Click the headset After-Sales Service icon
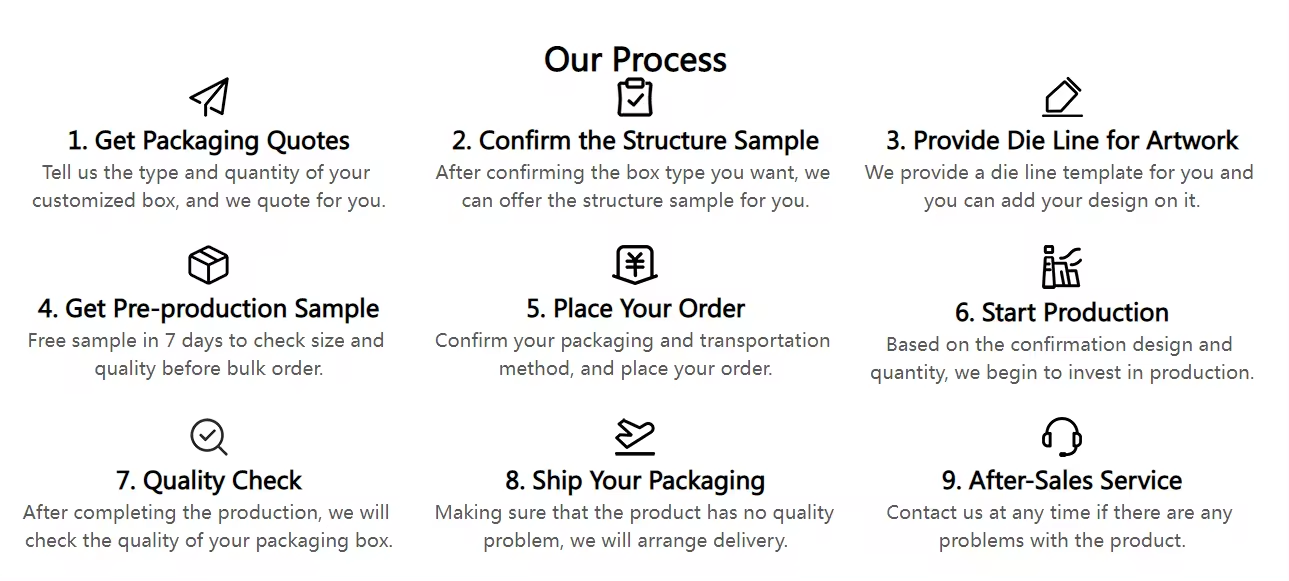Image resolution: width=1289 pixels, height=581 pixels. coord(1061,437)
